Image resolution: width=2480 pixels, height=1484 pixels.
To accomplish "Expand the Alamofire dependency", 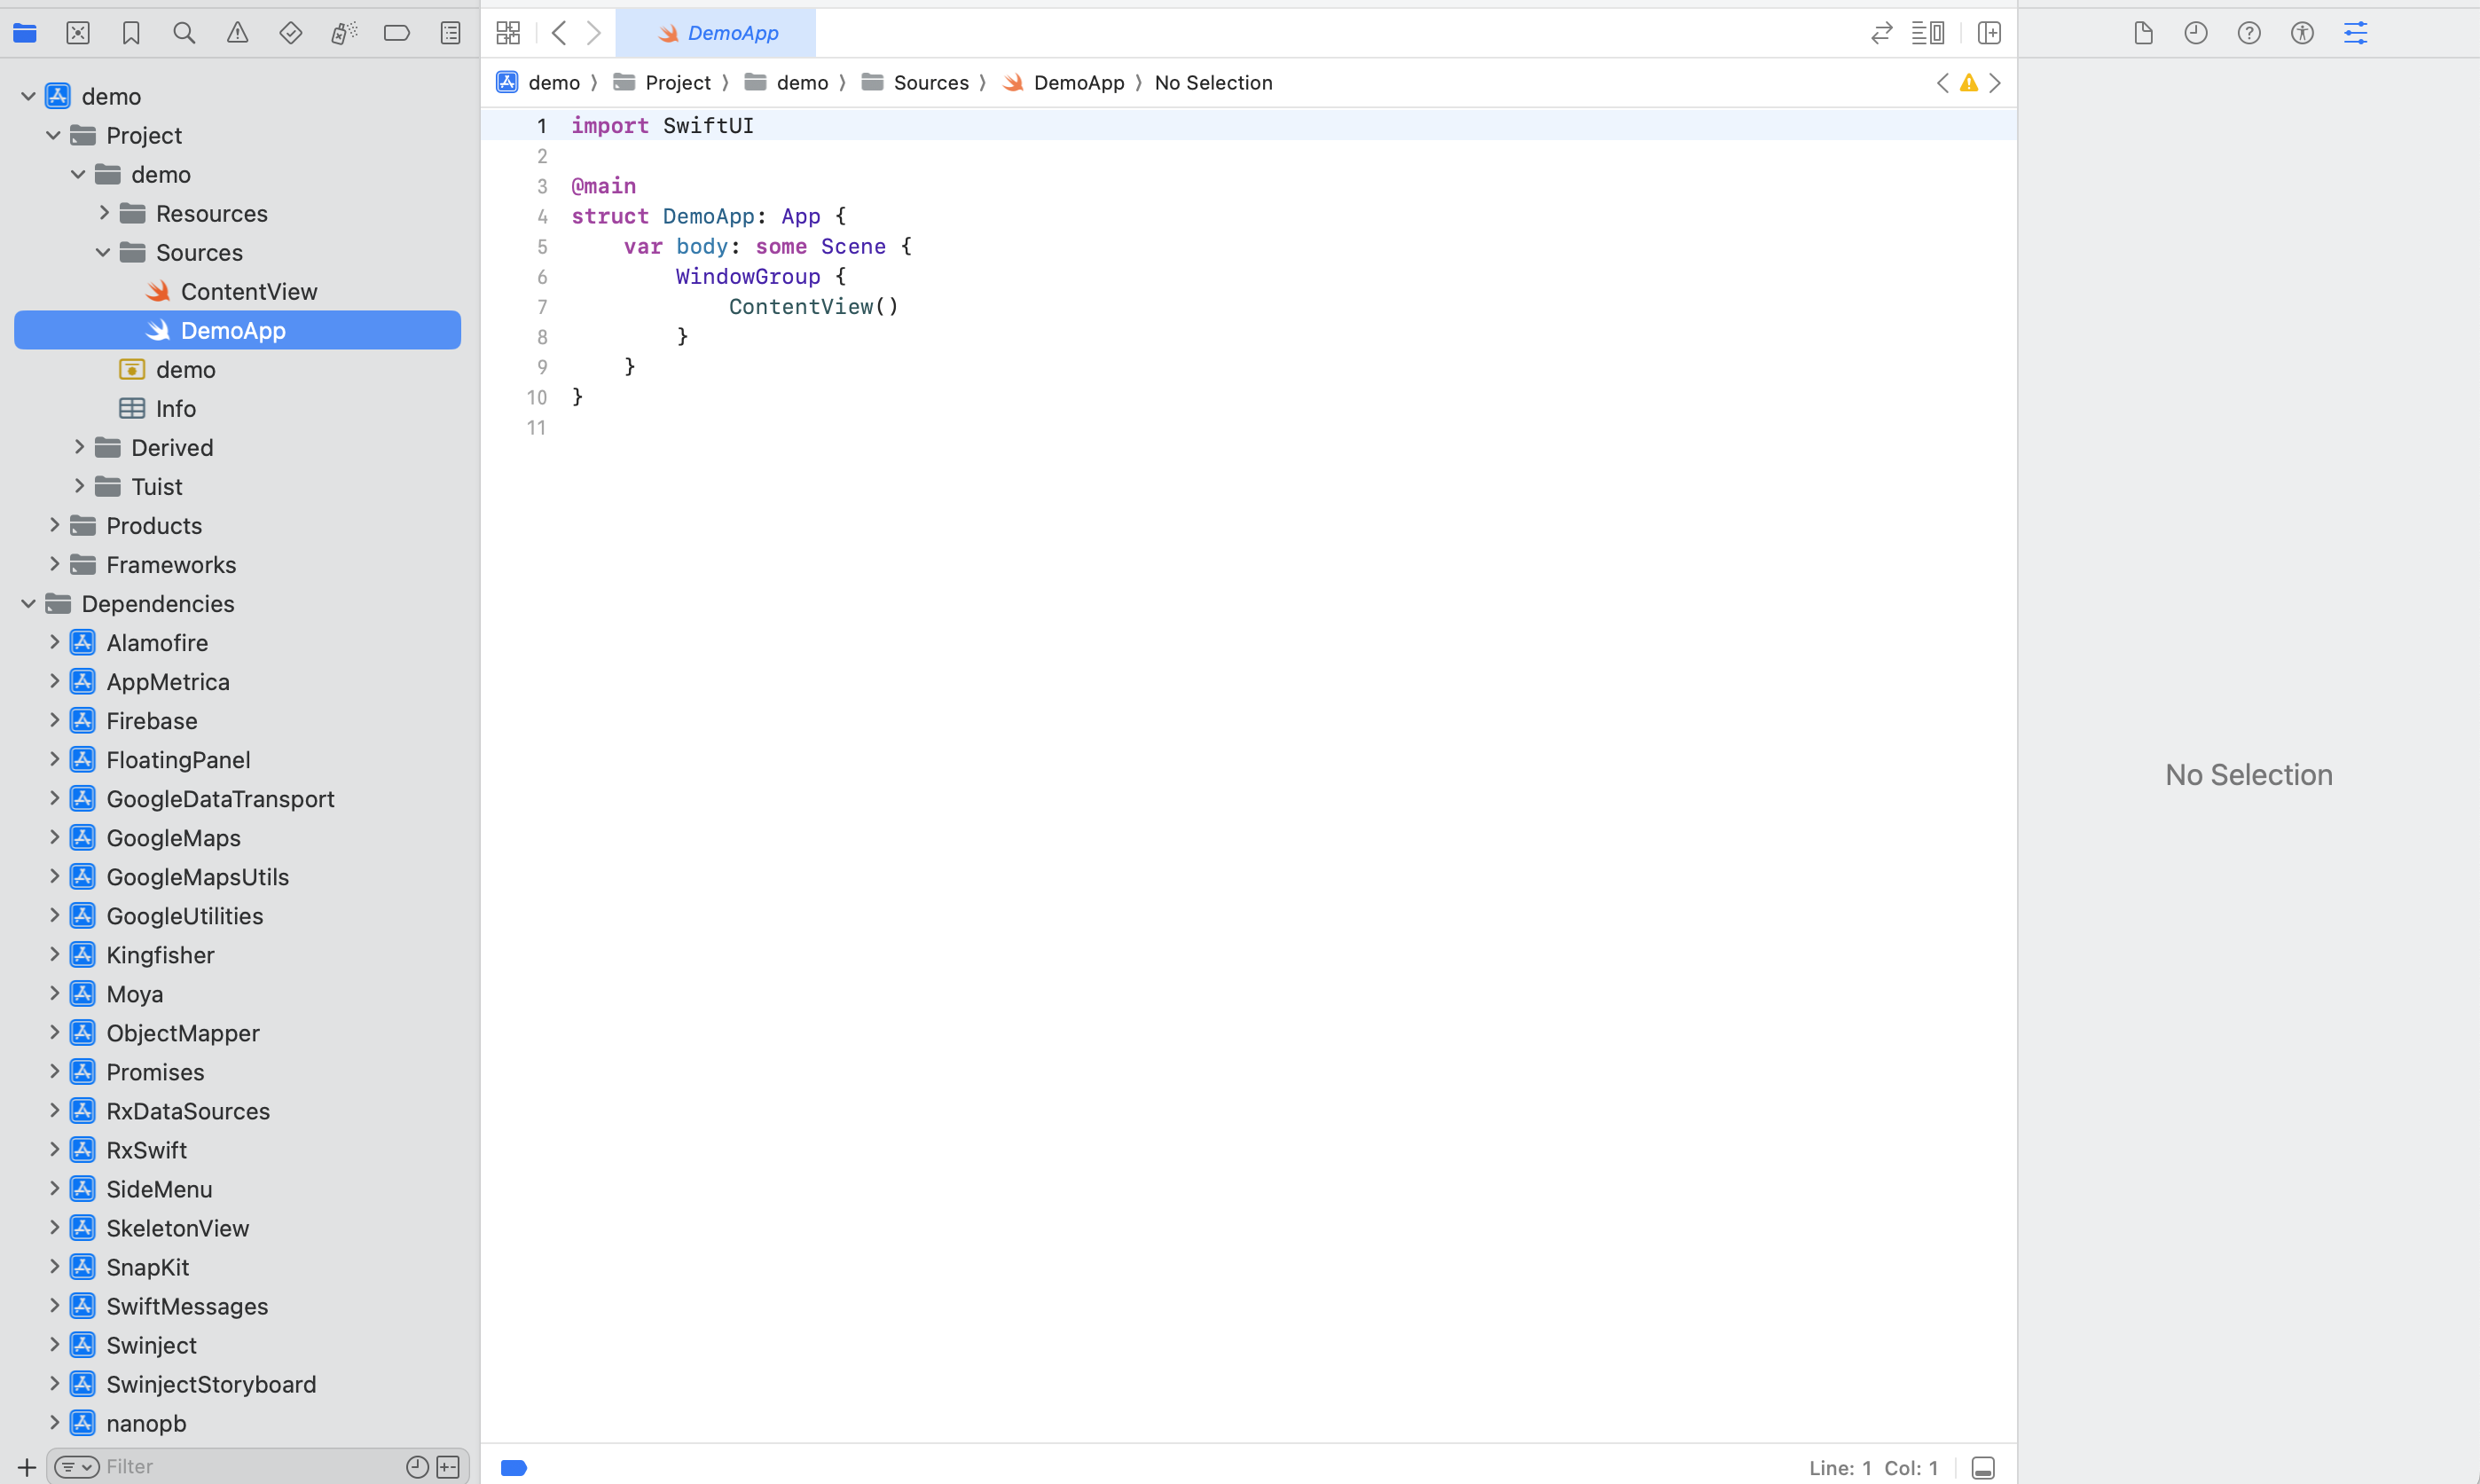I will (55, 643).
